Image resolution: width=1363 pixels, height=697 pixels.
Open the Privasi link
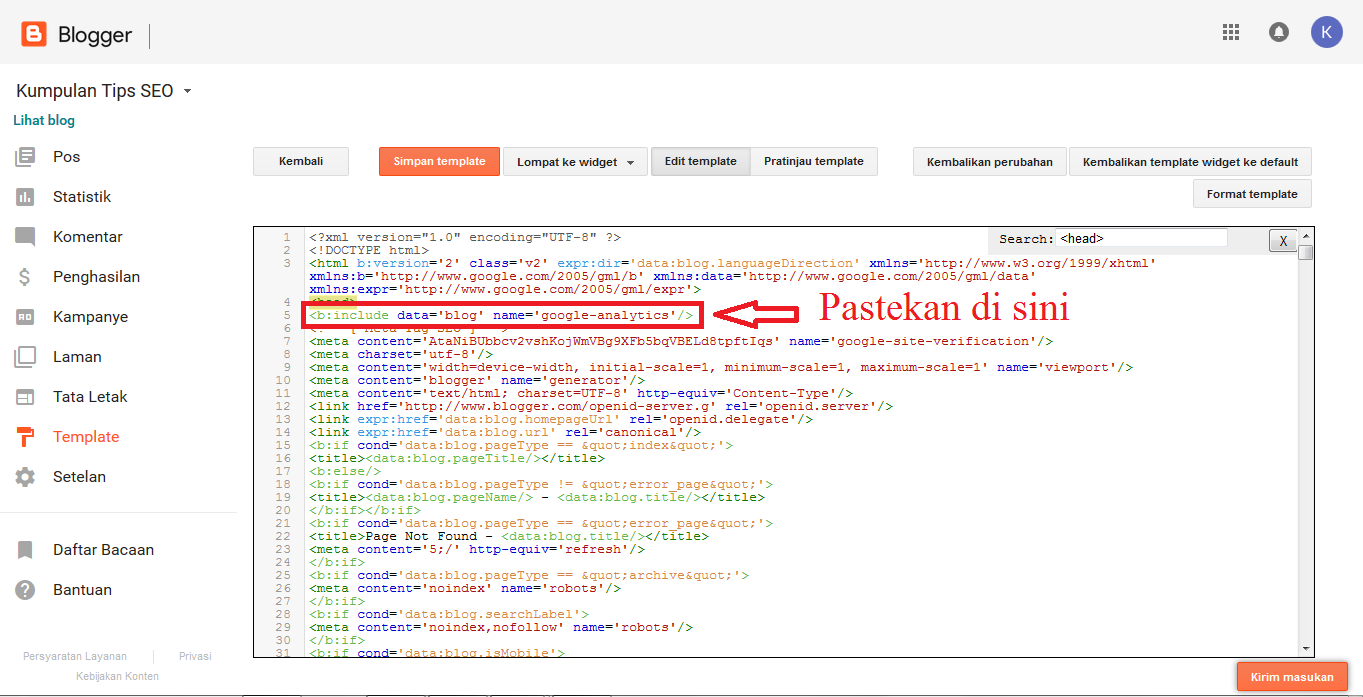[195, 656]
